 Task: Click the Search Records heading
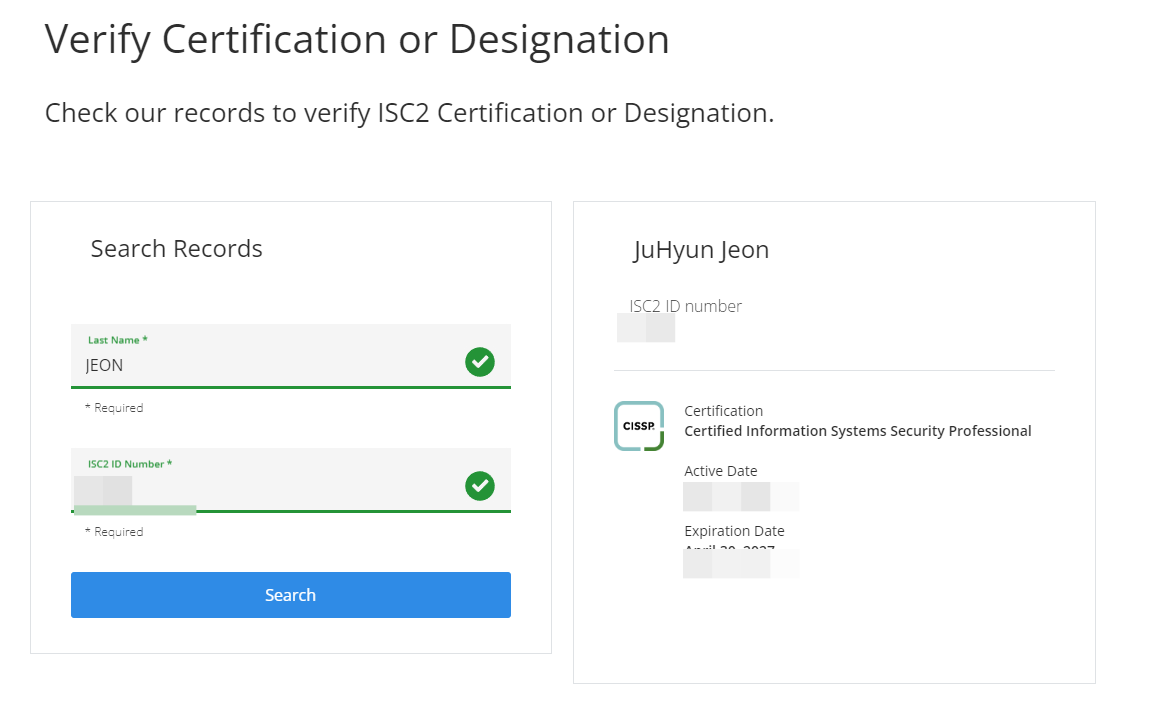(x=177, y=248)
